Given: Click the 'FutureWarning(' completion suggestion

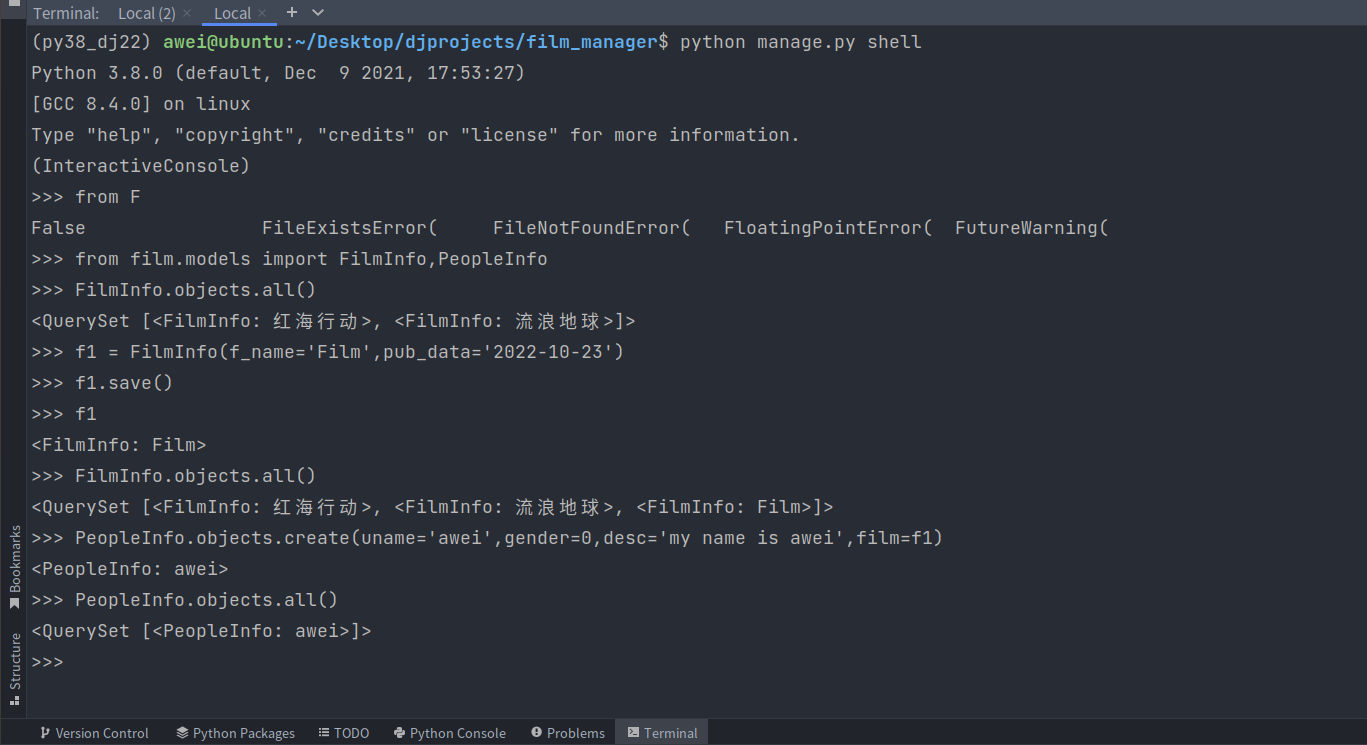Looking at the screenshot, I should click(x=1032, y=228).
